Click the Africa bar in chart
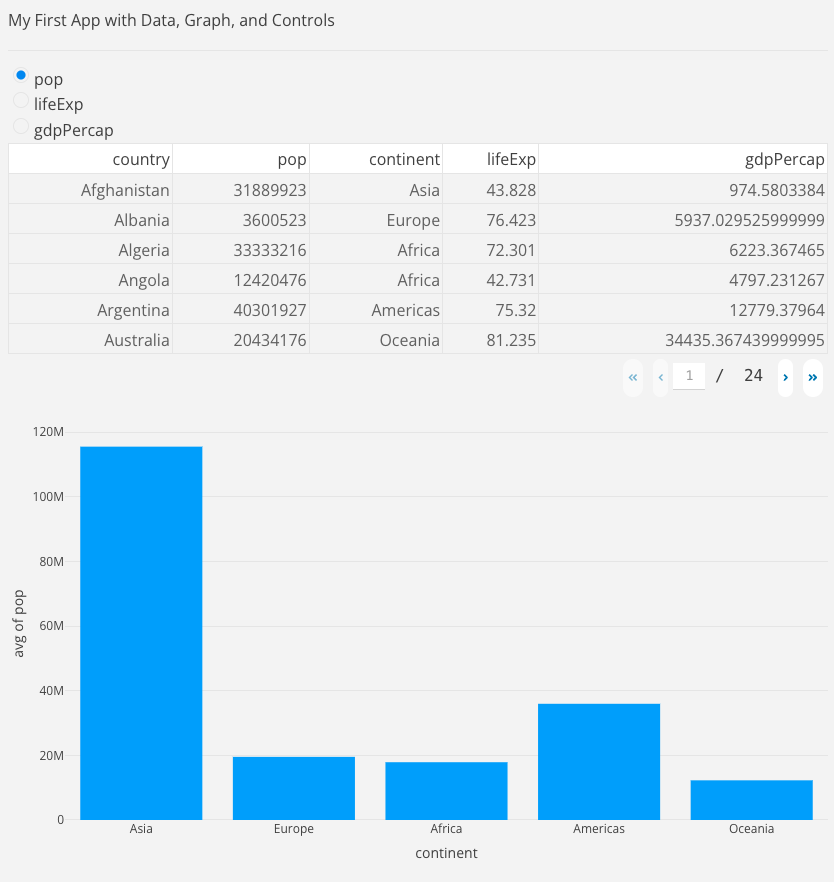 (x=446, y=790)
